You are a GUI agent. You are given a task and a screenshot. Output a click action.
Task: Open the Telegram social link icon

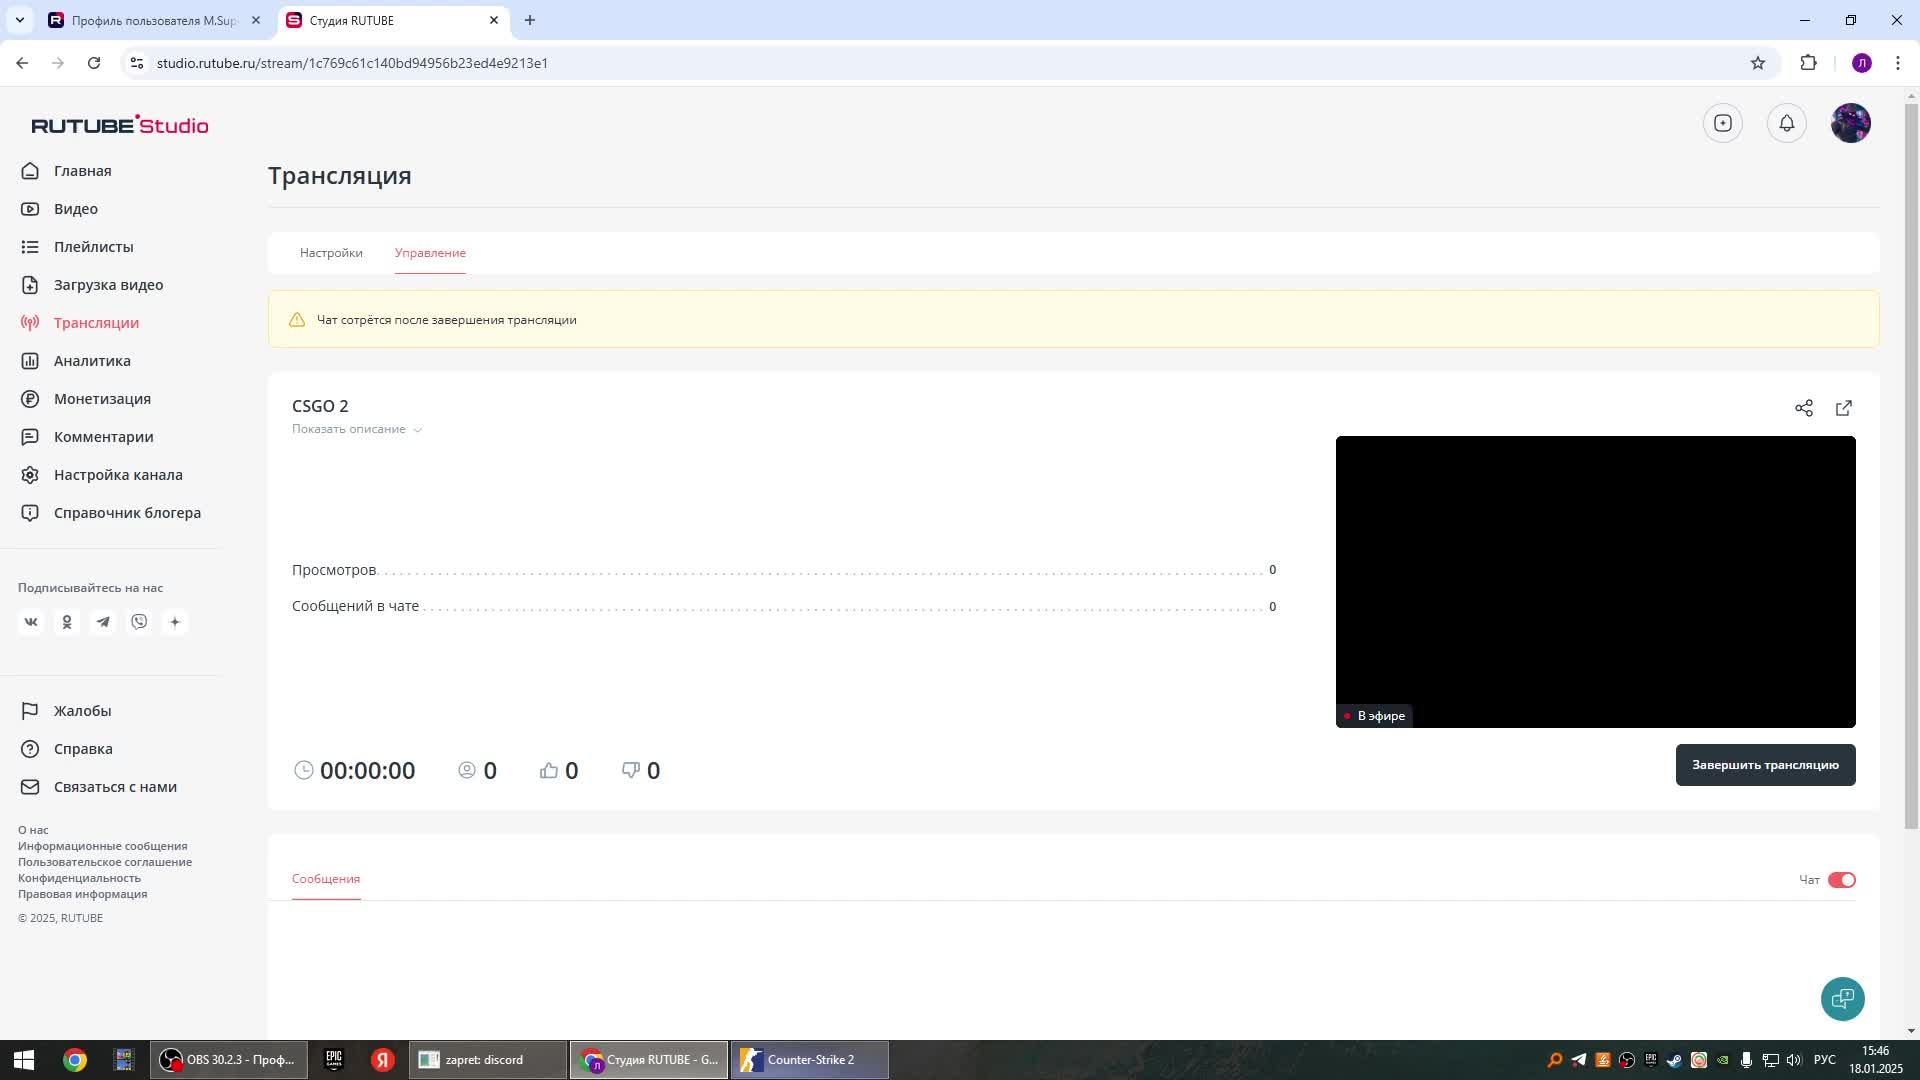pos(103,622)
